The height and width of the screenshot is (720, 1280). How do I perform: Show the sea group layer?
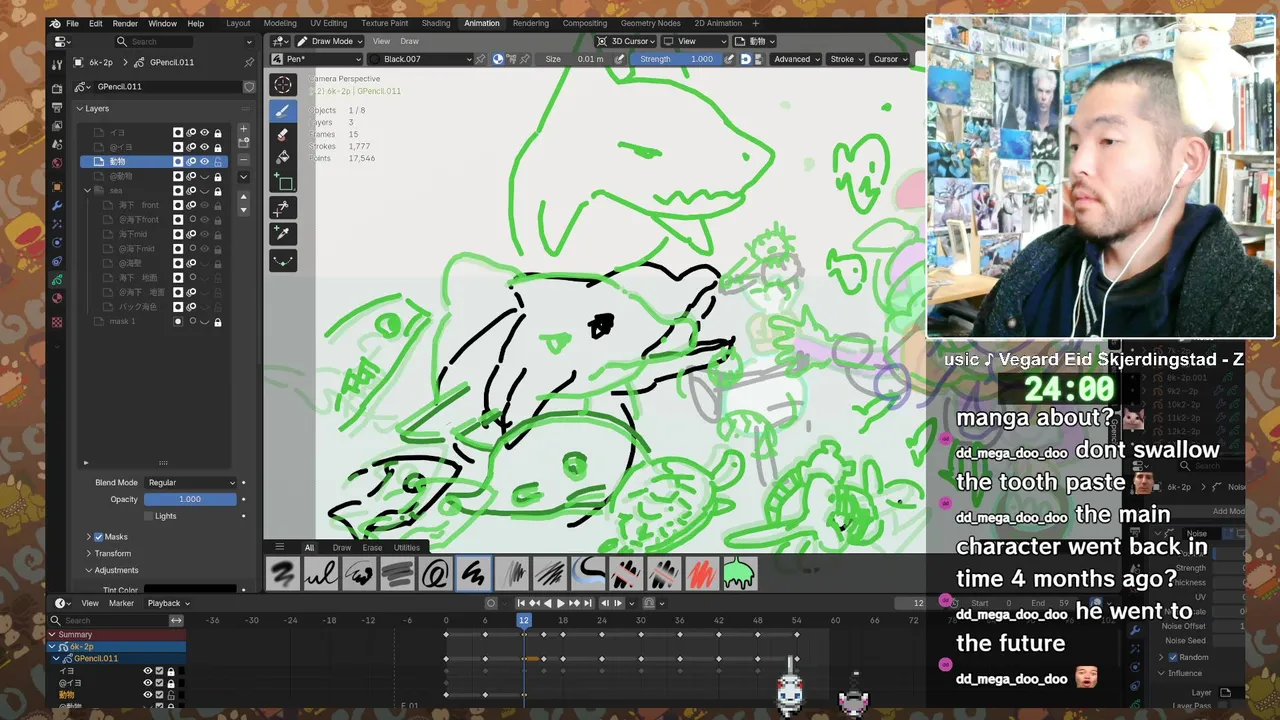click(204, 190)
